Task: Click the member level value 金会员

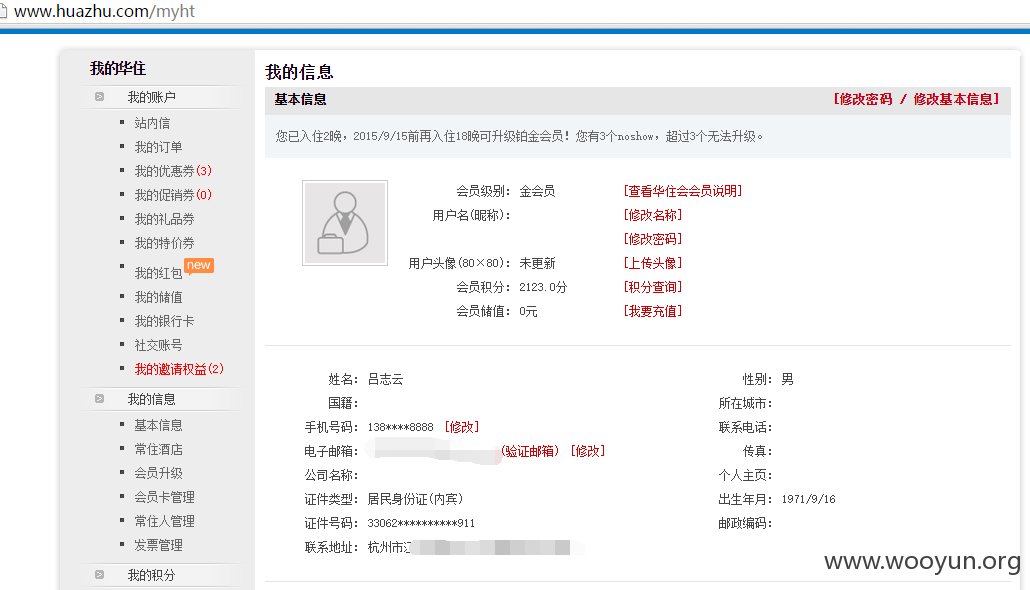Action: [x=537, y=191]
